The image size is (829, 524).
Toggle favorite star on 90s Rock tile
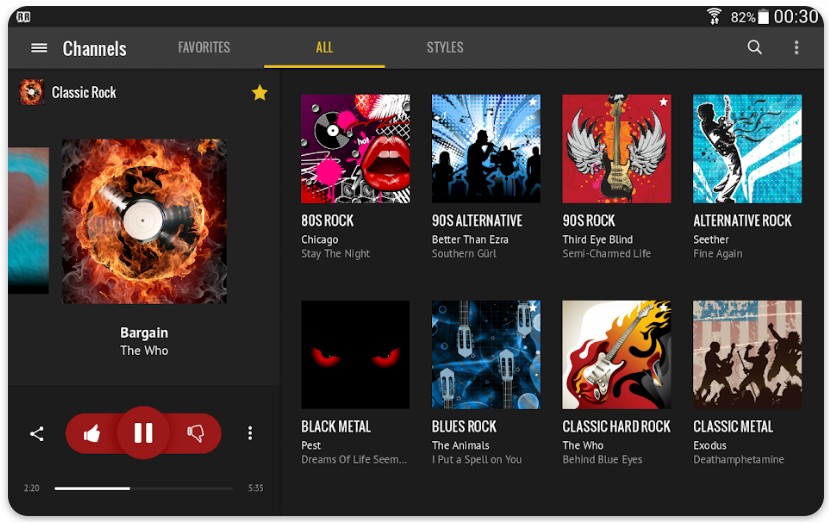tap(663, 102)
